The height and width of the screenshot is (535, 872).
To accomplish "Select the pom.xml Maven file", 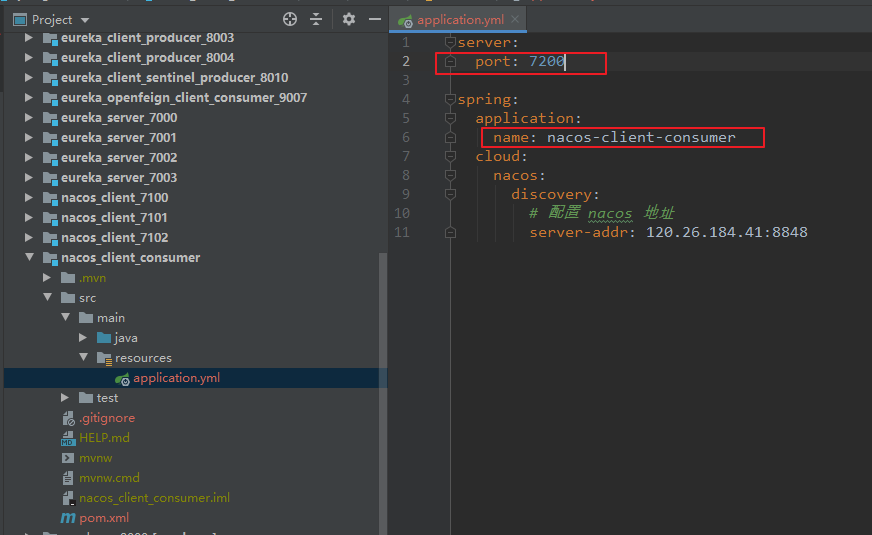I will pyautogui.click(x=104, y=518).
